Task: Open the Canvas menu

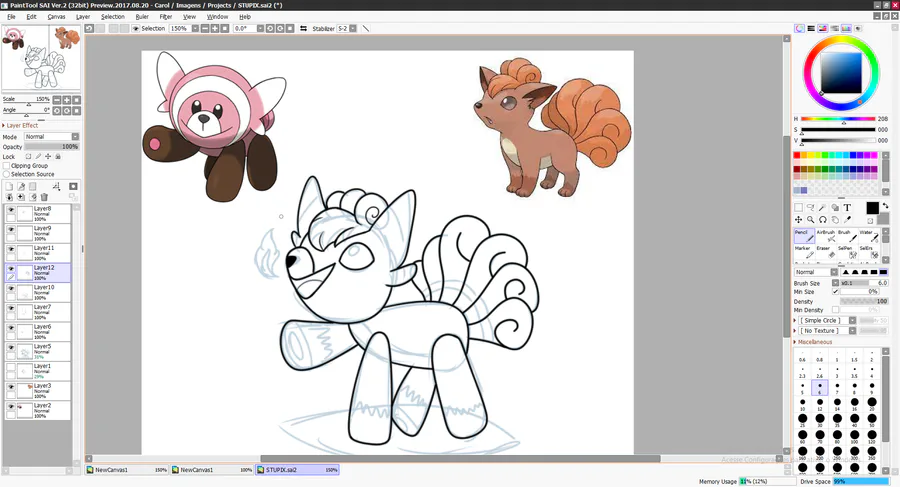Action: [x=56, y=17]
